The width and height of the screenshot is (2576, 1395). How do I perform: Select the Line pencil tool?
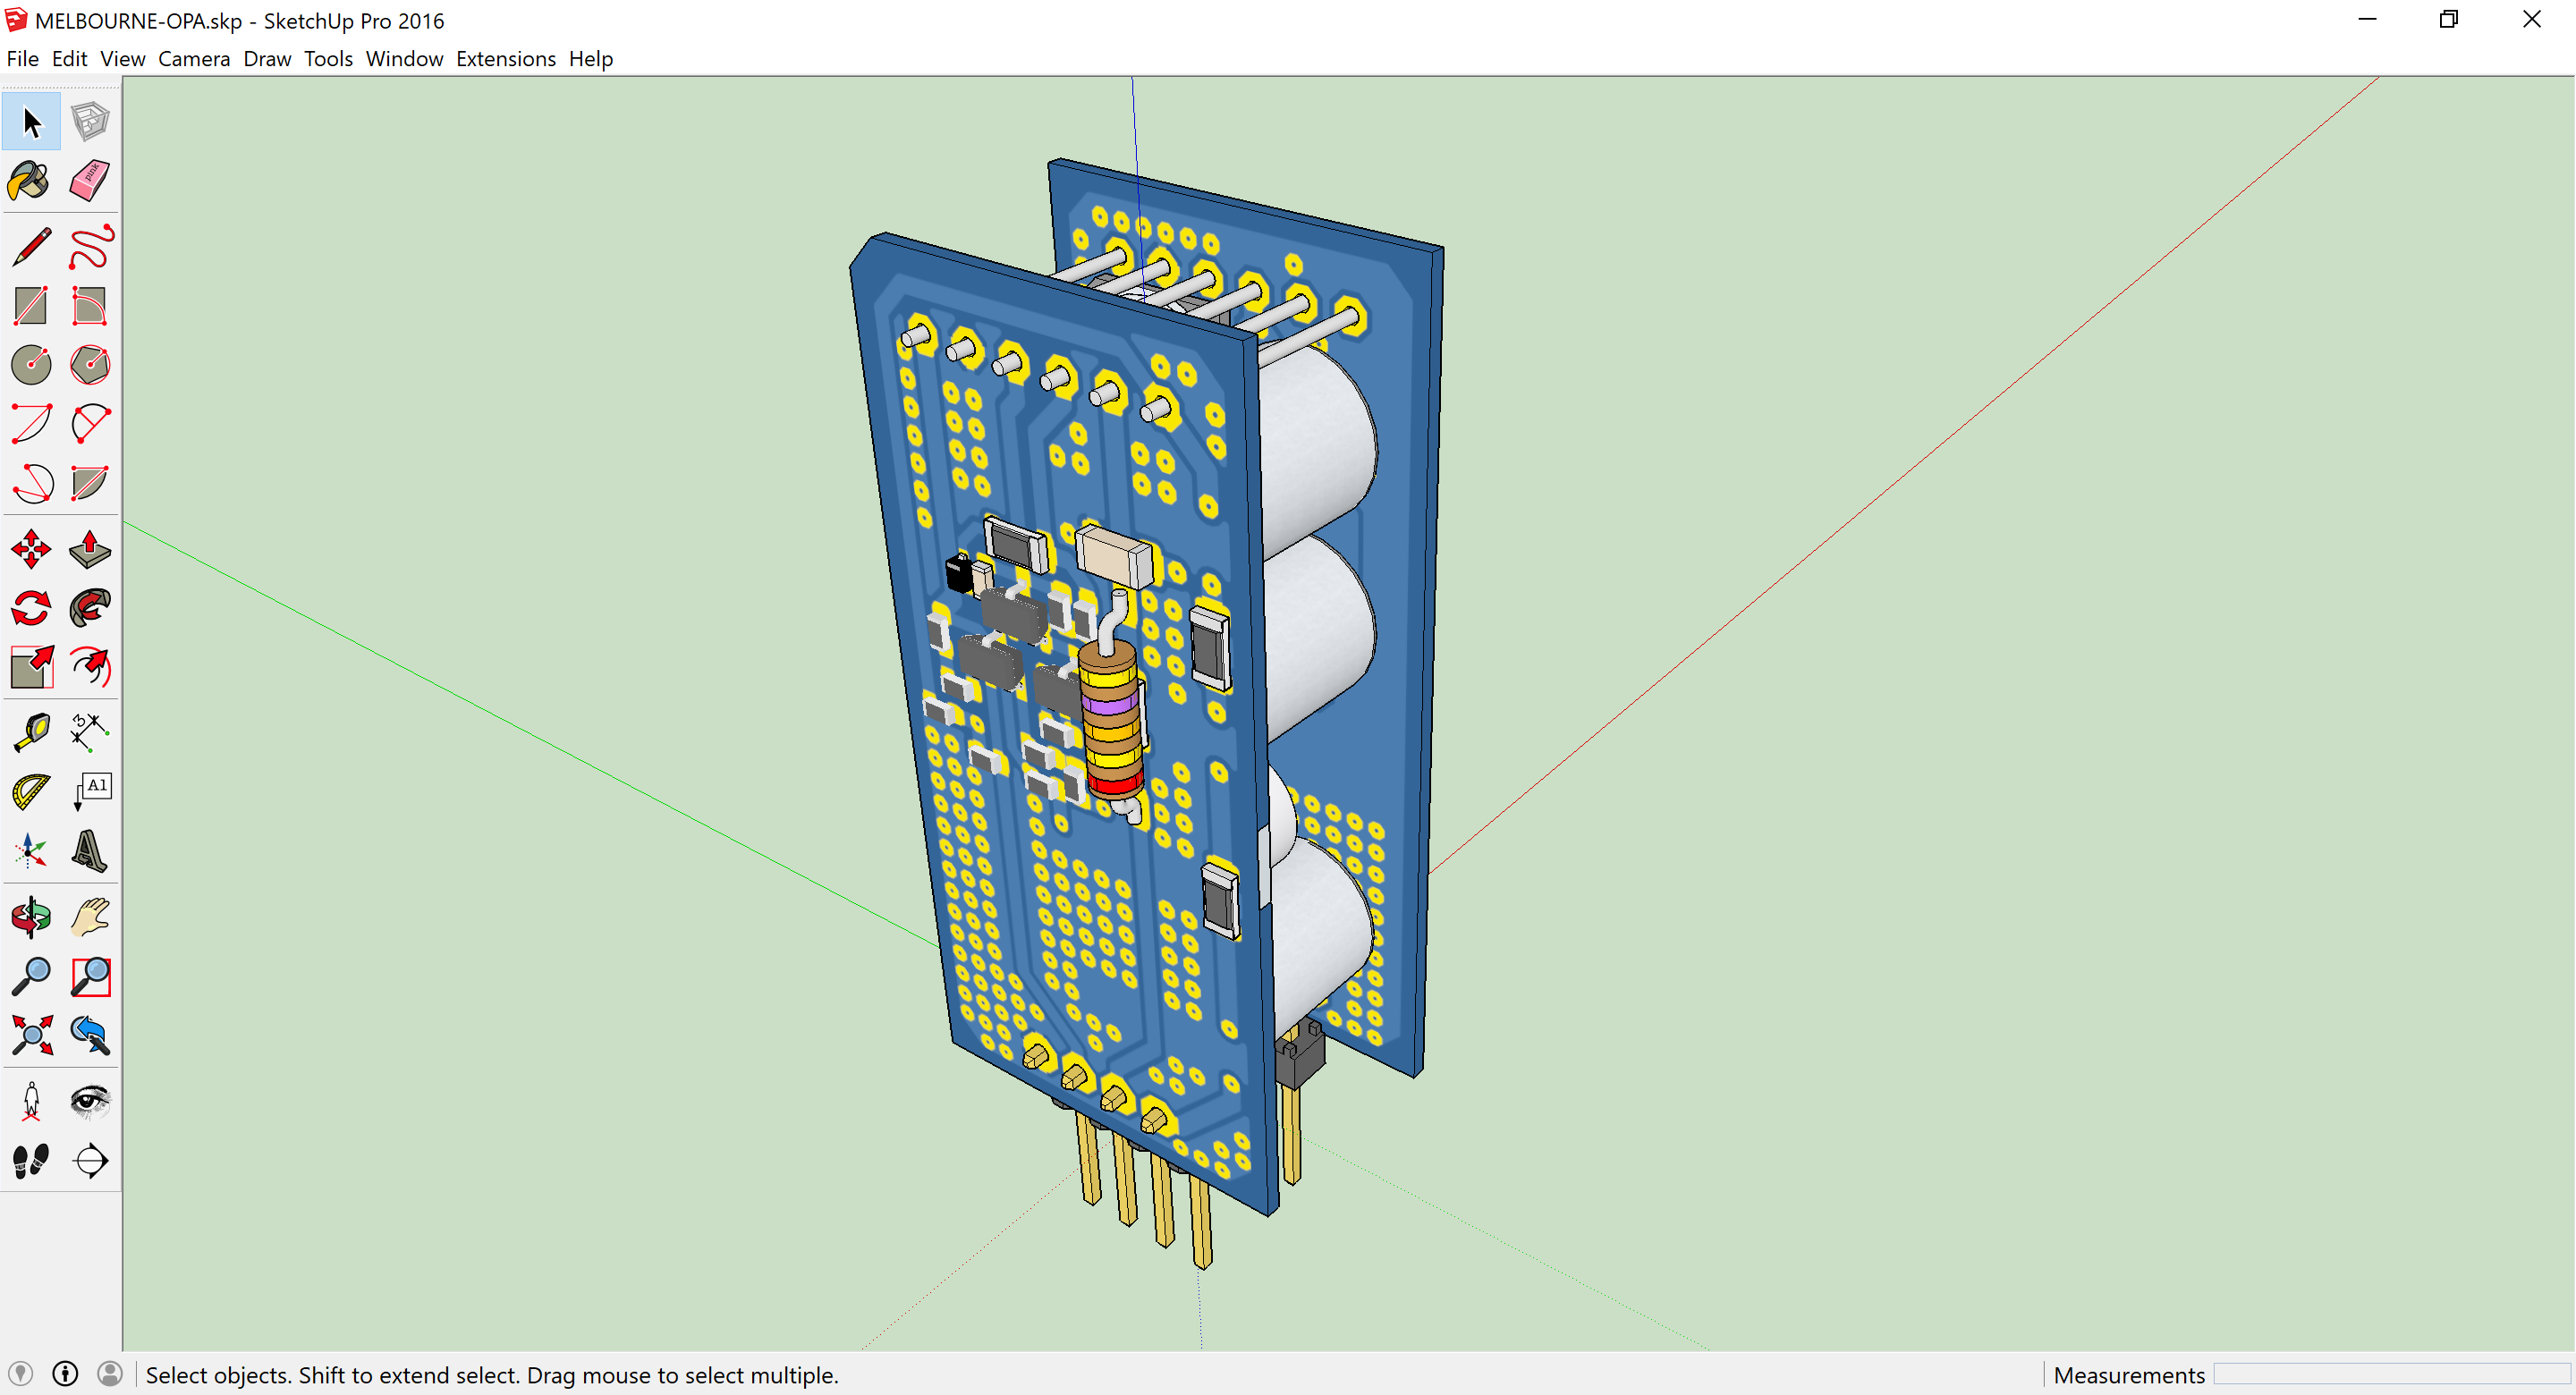(31, 247)
